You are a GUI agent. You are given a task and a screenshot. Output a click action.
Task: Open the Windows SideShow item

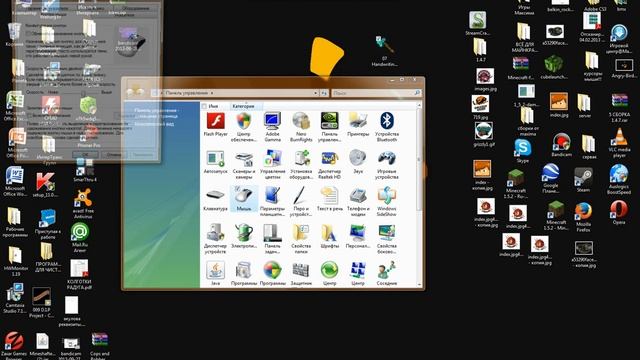click(387, 202)
